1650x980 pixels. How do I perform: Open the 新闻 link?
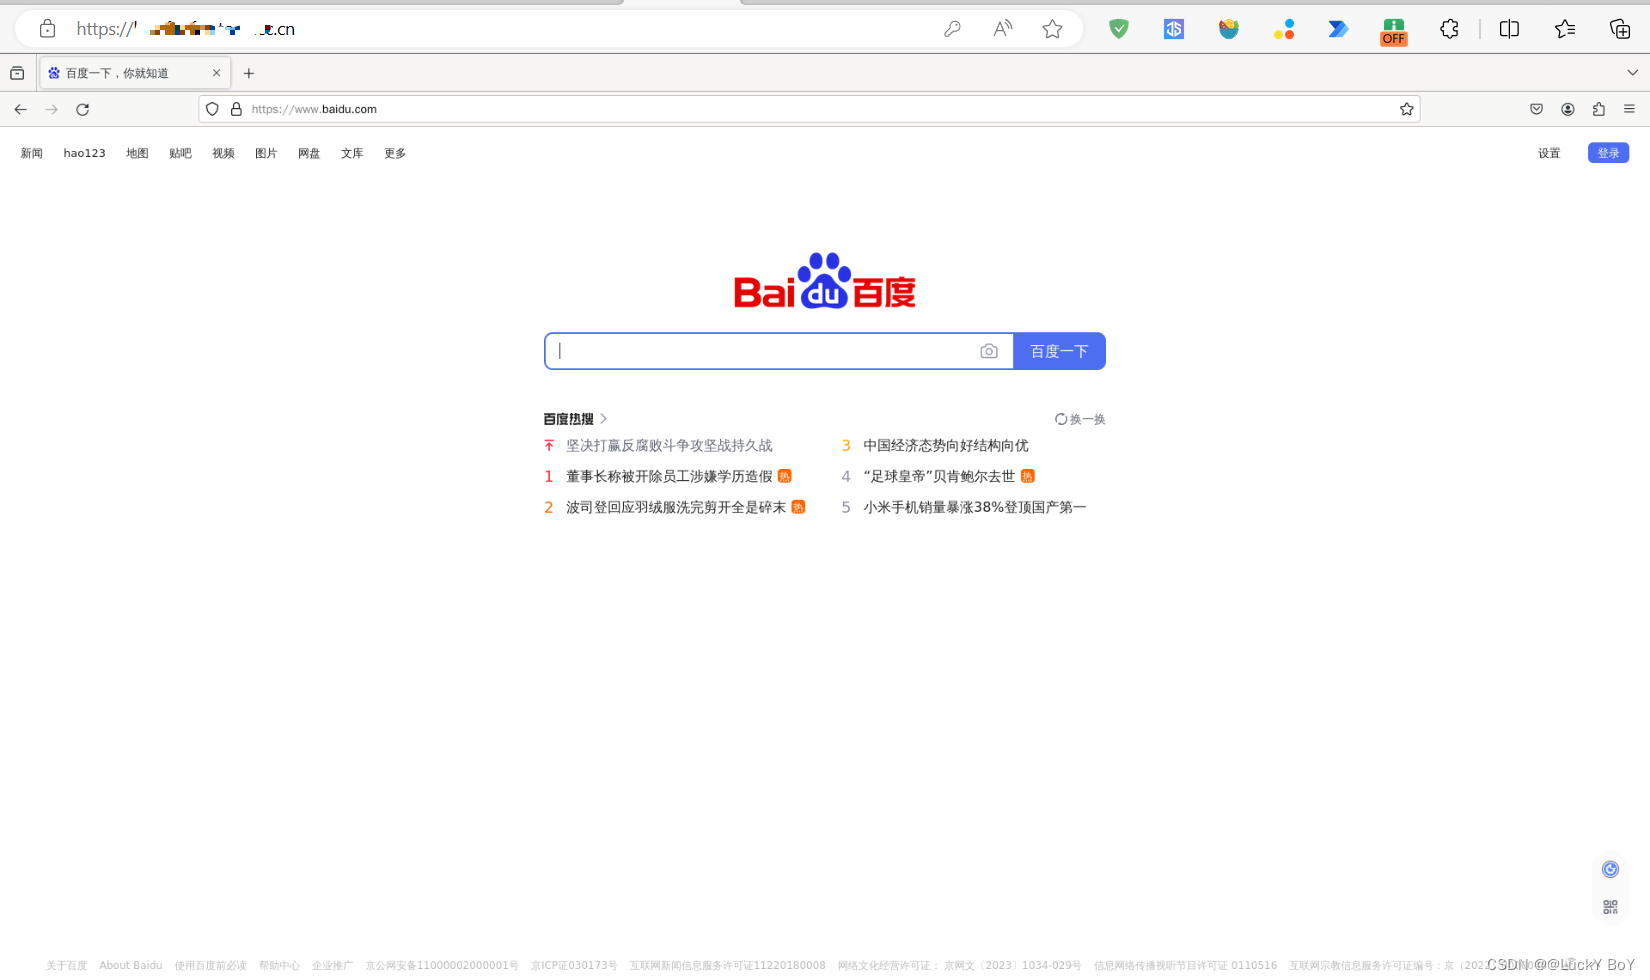(x=32, y=153)
